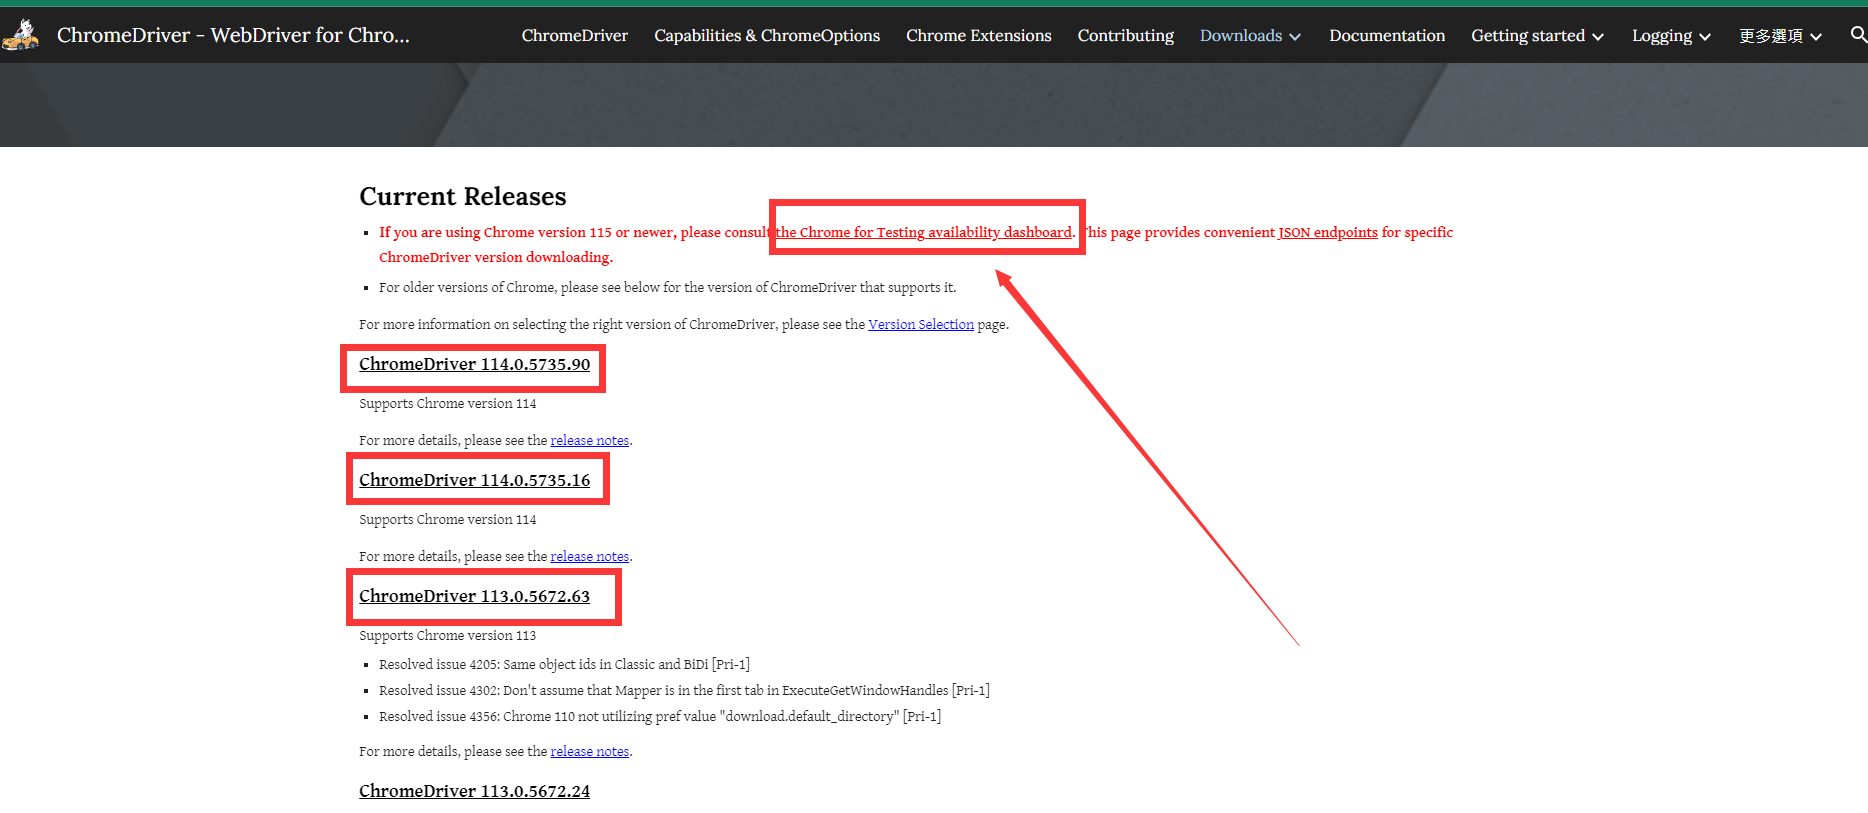Open Chrome for Testing availability dashboard link
This screenshot has width=1868, height=813.
[x=924, y=232]
